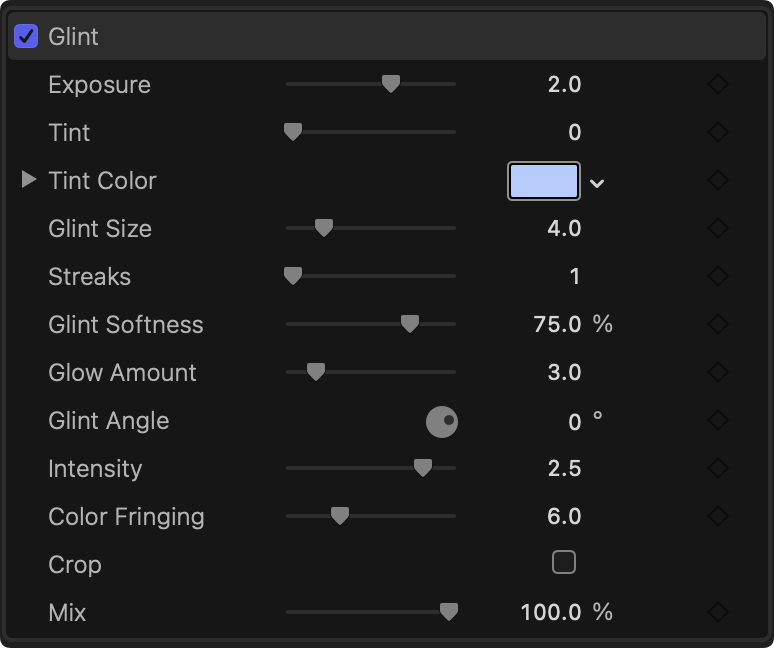Open the Tint Color swatch dropdown arrow
This screenshot has width=774, height=648.
pyautogui.click(x=597, y=183)
